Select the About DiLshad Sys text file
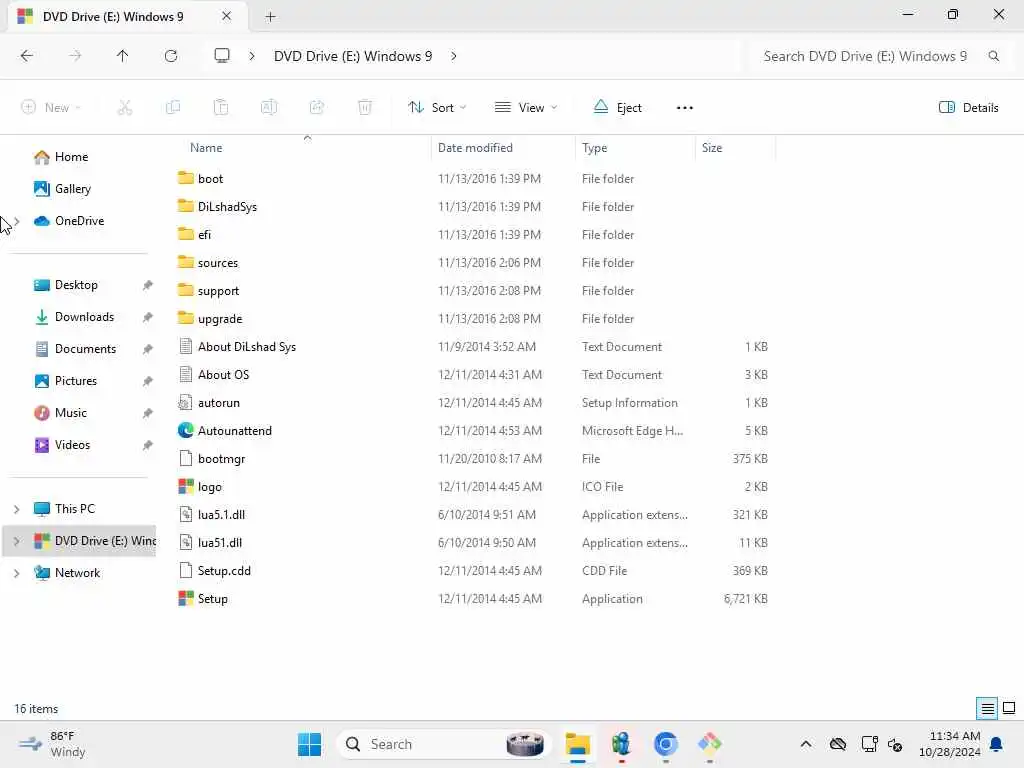The image size is (1024, 768). tap(236, 347)
